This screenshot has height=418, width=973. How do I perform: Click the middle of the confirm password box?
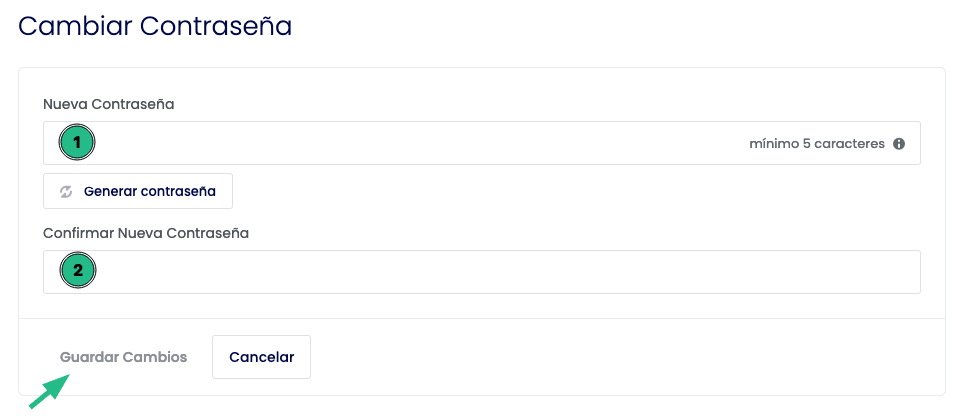(482, 272)
